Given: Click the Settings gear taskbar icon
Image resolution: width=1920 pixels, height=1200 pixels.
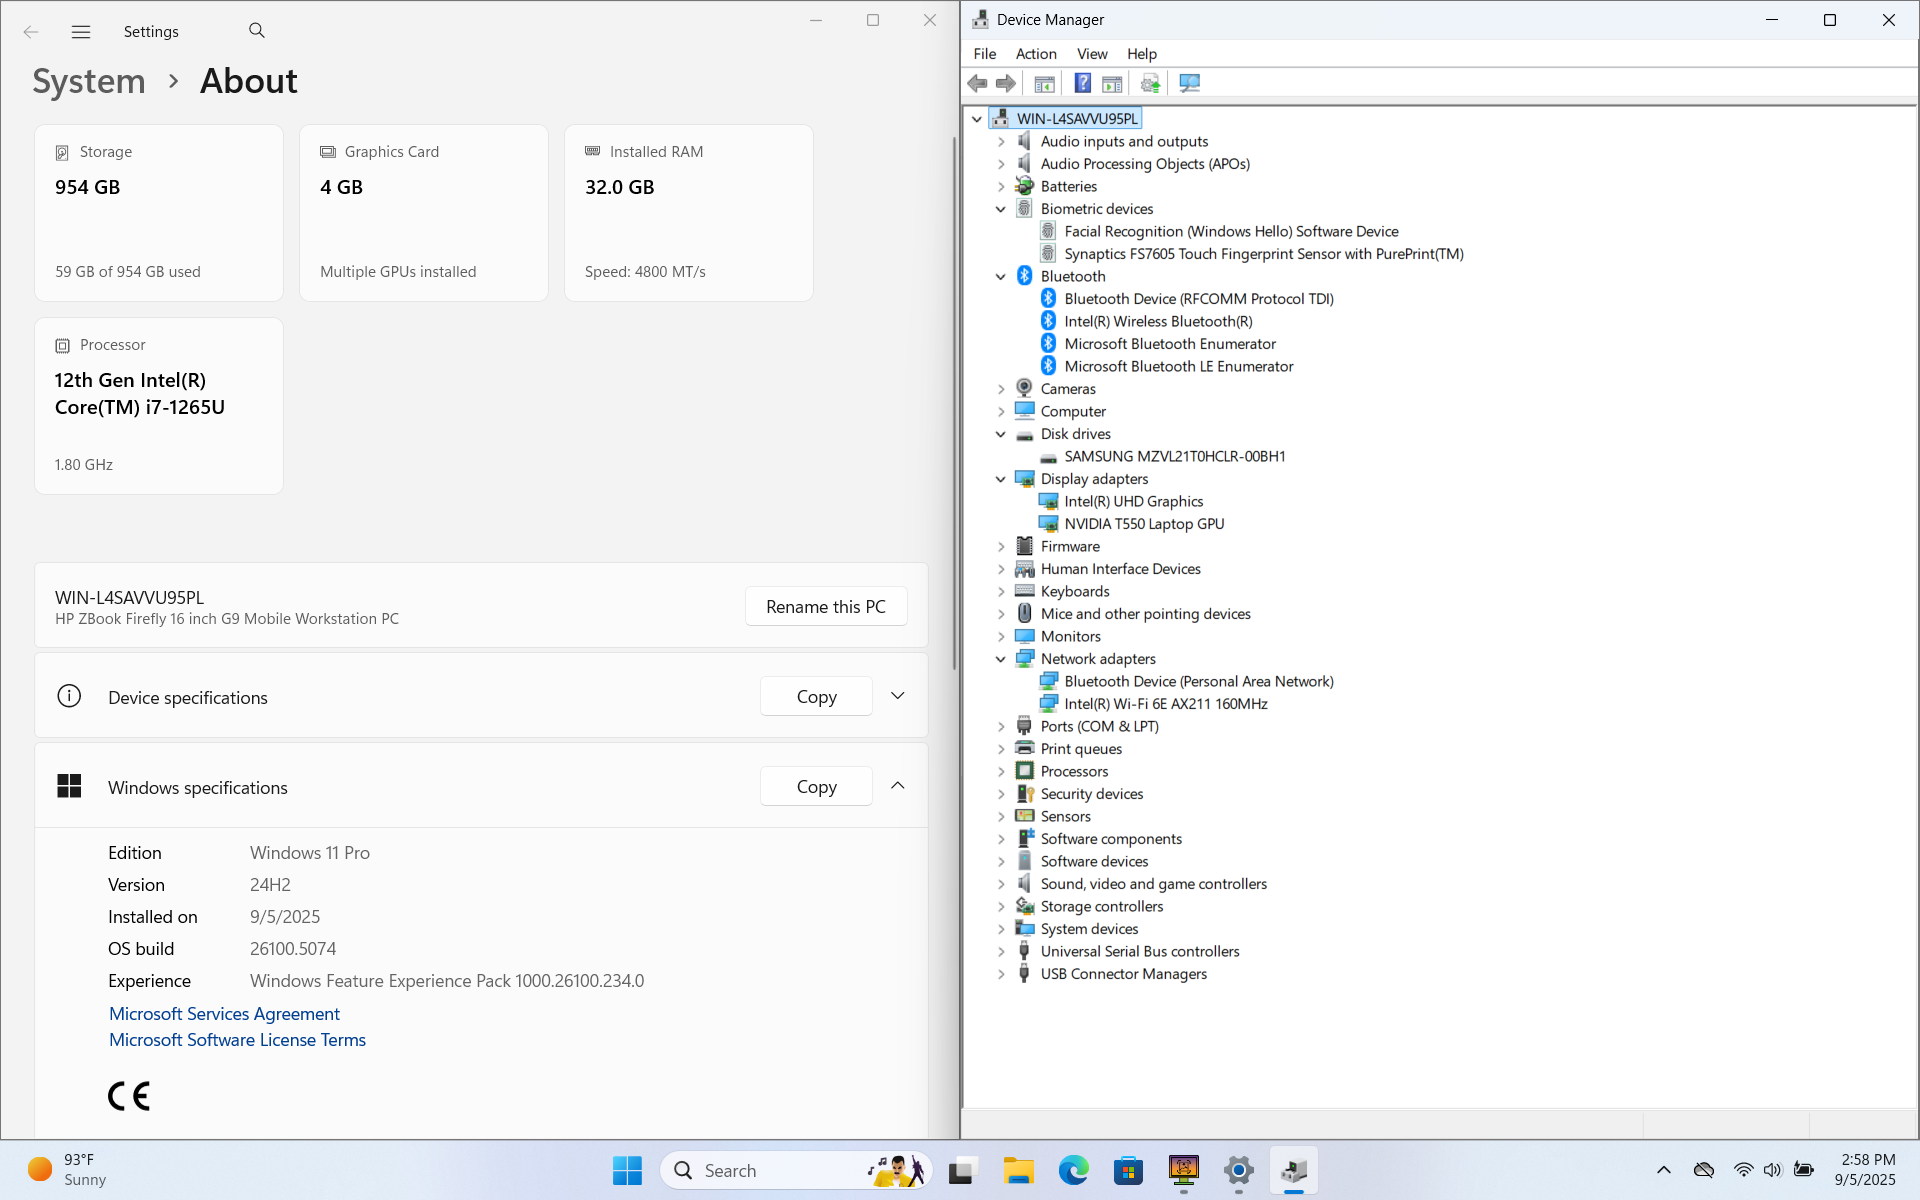Looking at the screenshot, I should 1238,1170.
